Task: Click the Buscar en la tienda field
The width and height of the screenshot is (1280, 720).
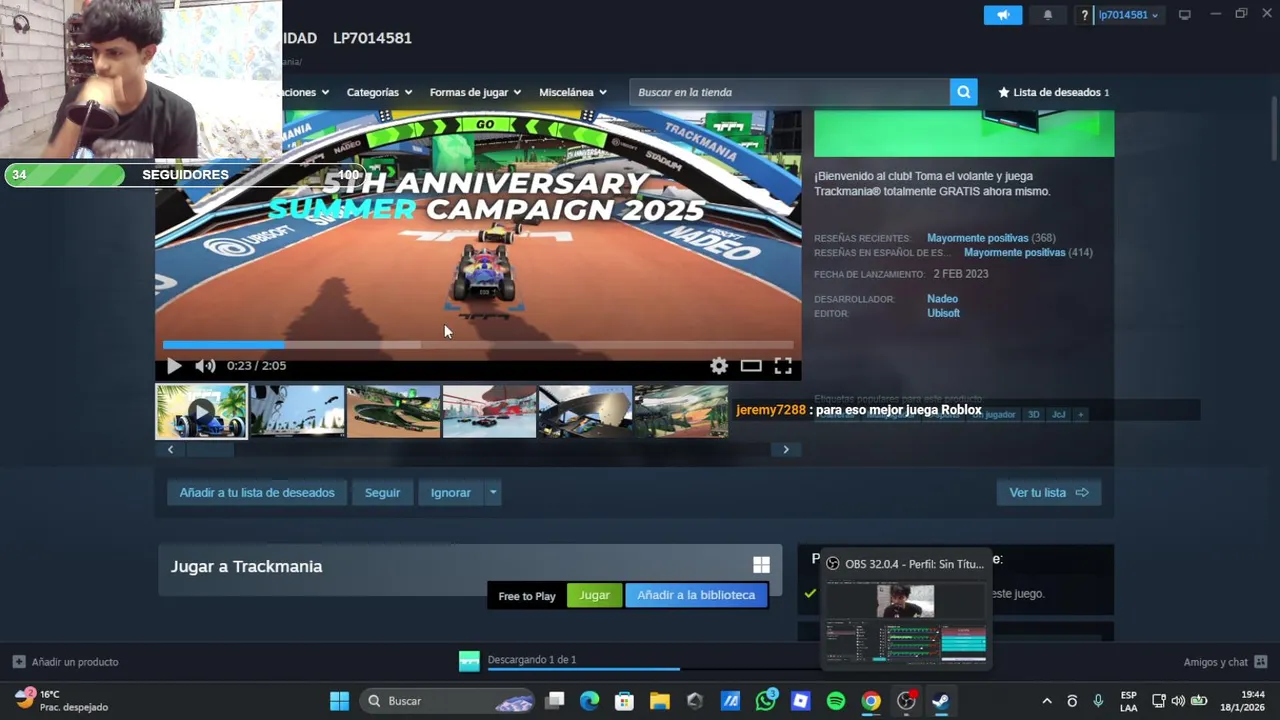Action: click(x=790, y=92)
